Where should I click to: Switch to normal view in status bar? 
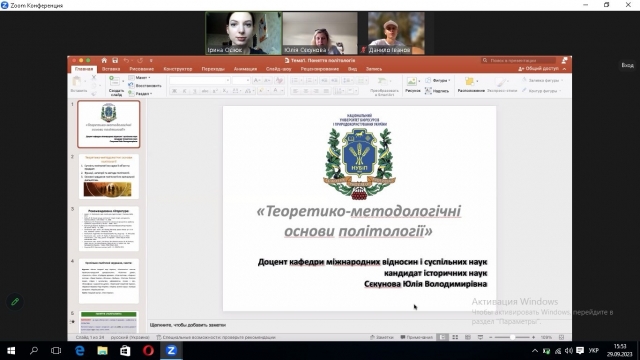click(x=442, y=337)
